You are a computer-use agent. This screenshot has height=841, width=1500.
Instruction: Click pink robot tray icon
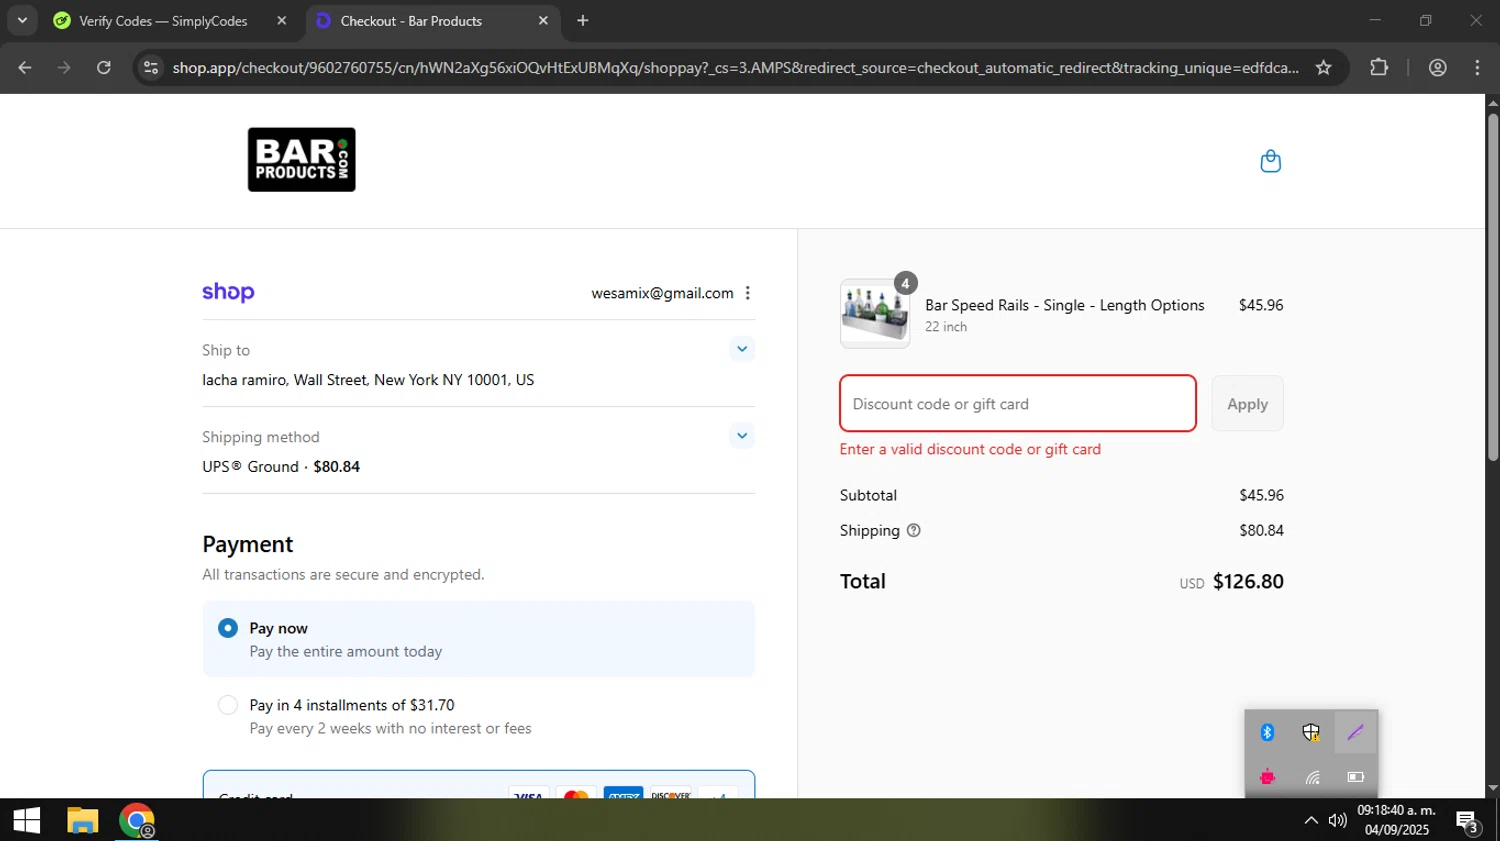coord(1267,777)
